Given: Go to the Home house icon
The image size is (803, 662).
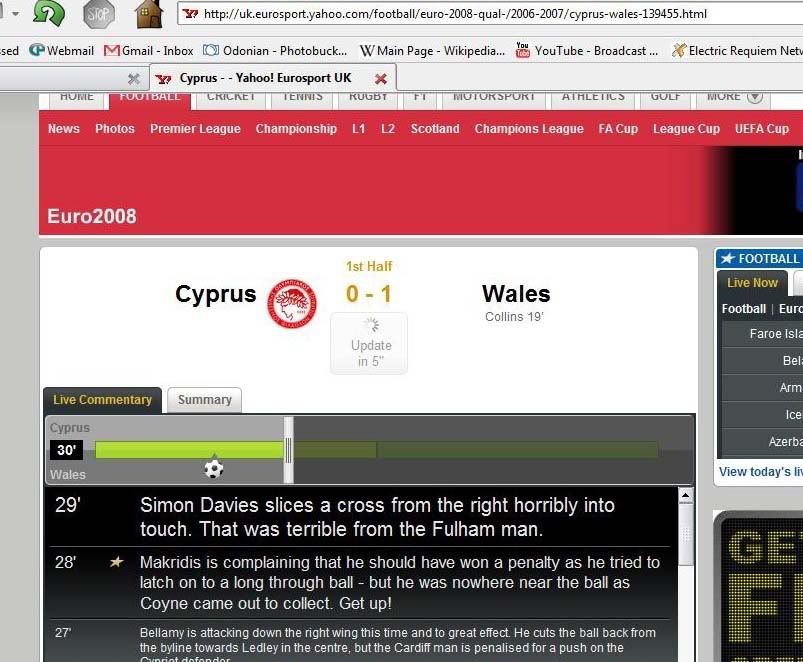Looking at the screenshot, I should 150,13.
